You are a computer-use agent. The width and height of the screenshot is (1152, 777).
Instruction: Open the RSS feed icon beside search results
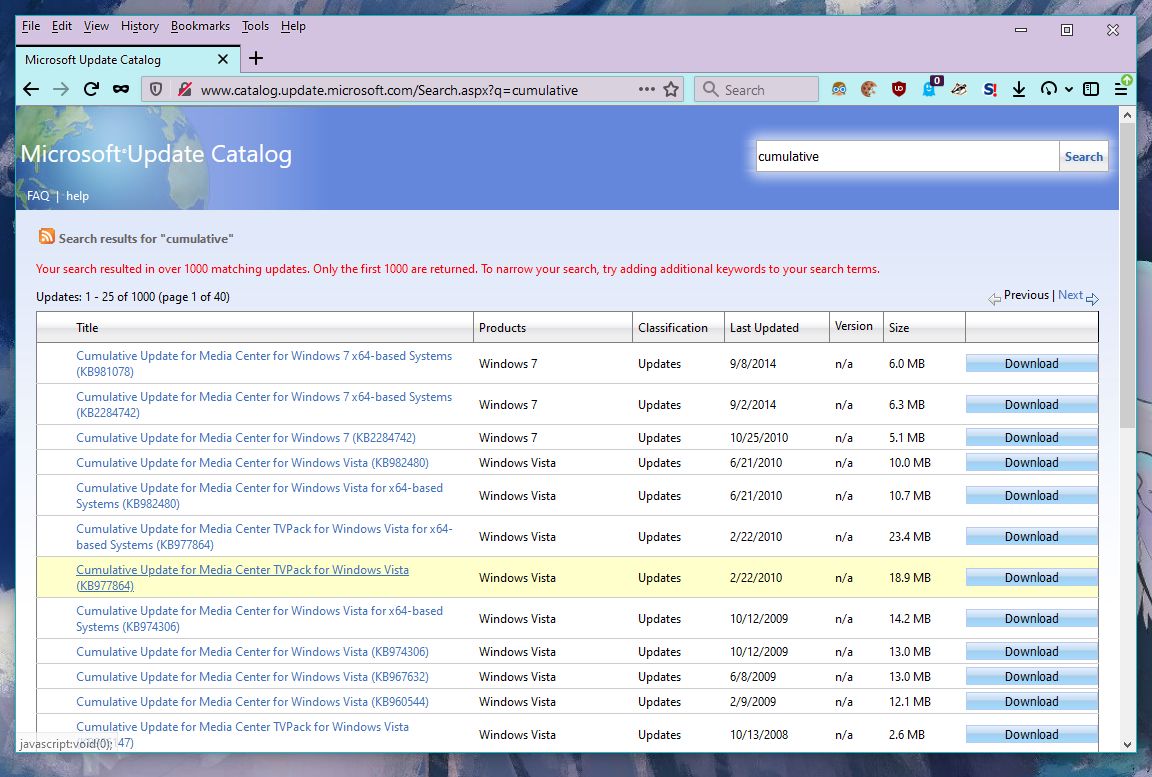click(44, 239)
